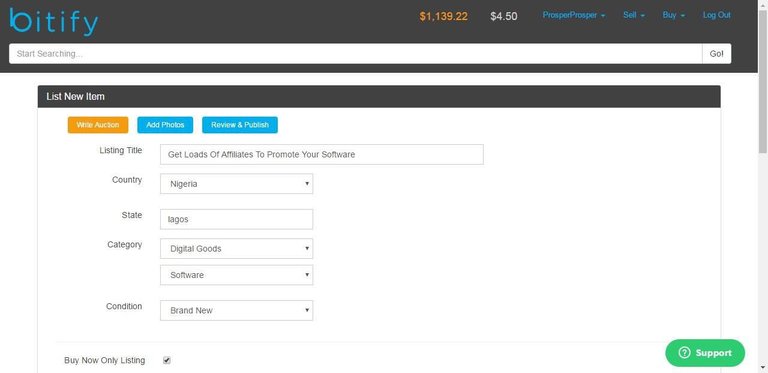Image resolution: width=768 pixels, height=373 pixels.
Task: Click the State field containing lagos
Action: [237, 219]
